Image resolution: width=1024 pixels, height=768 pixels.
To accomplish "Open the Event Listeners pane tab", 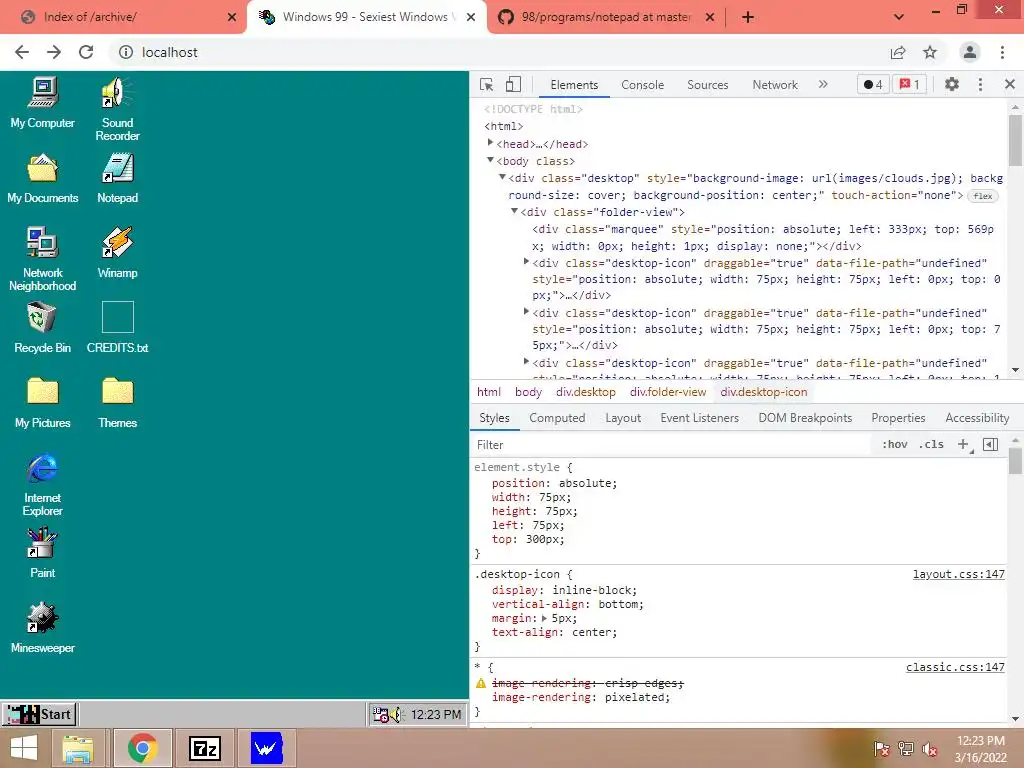I will pos(699,418).
